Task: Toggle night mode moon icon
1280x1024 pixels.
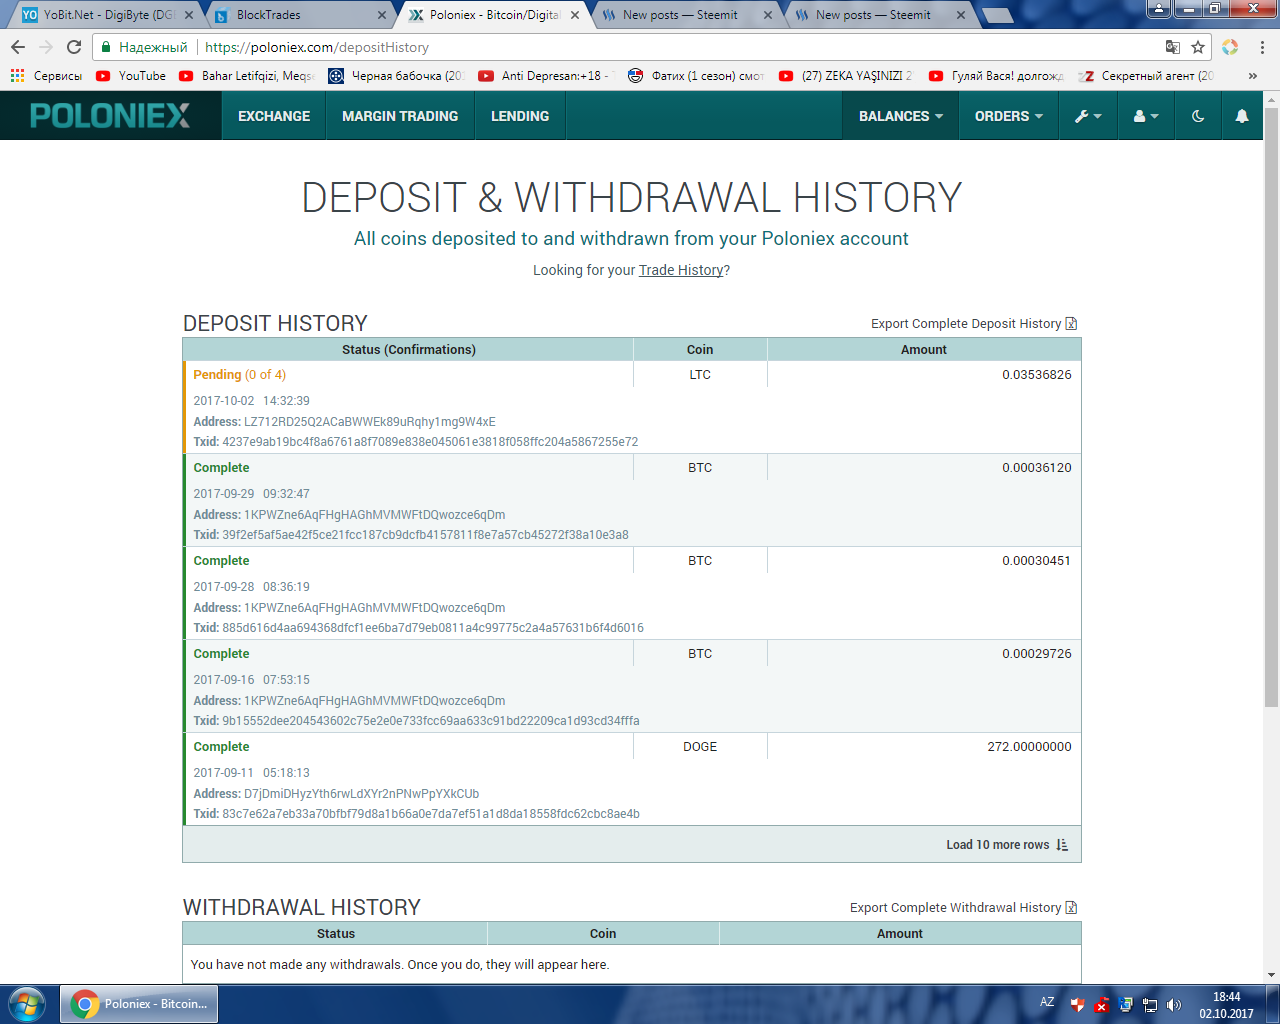Action: pos(1198,116)
